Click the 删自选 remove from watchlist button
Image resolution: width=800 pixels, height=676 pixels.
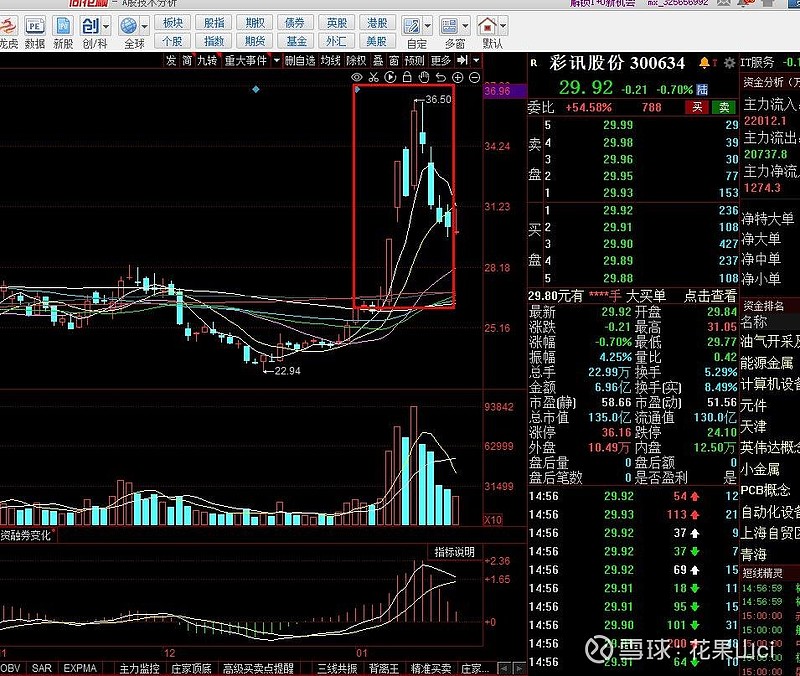pyautogui.click(x=299, y=60)
